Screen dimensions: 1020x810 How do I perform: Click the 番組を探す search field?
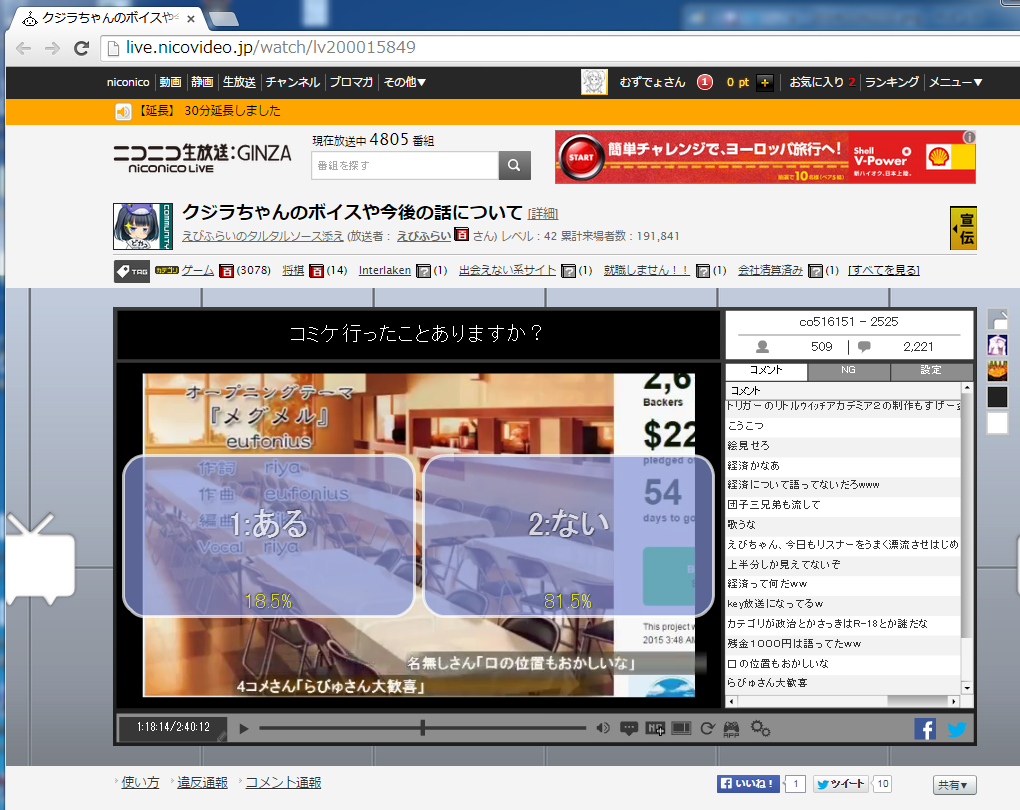click(x=405, y=165)
